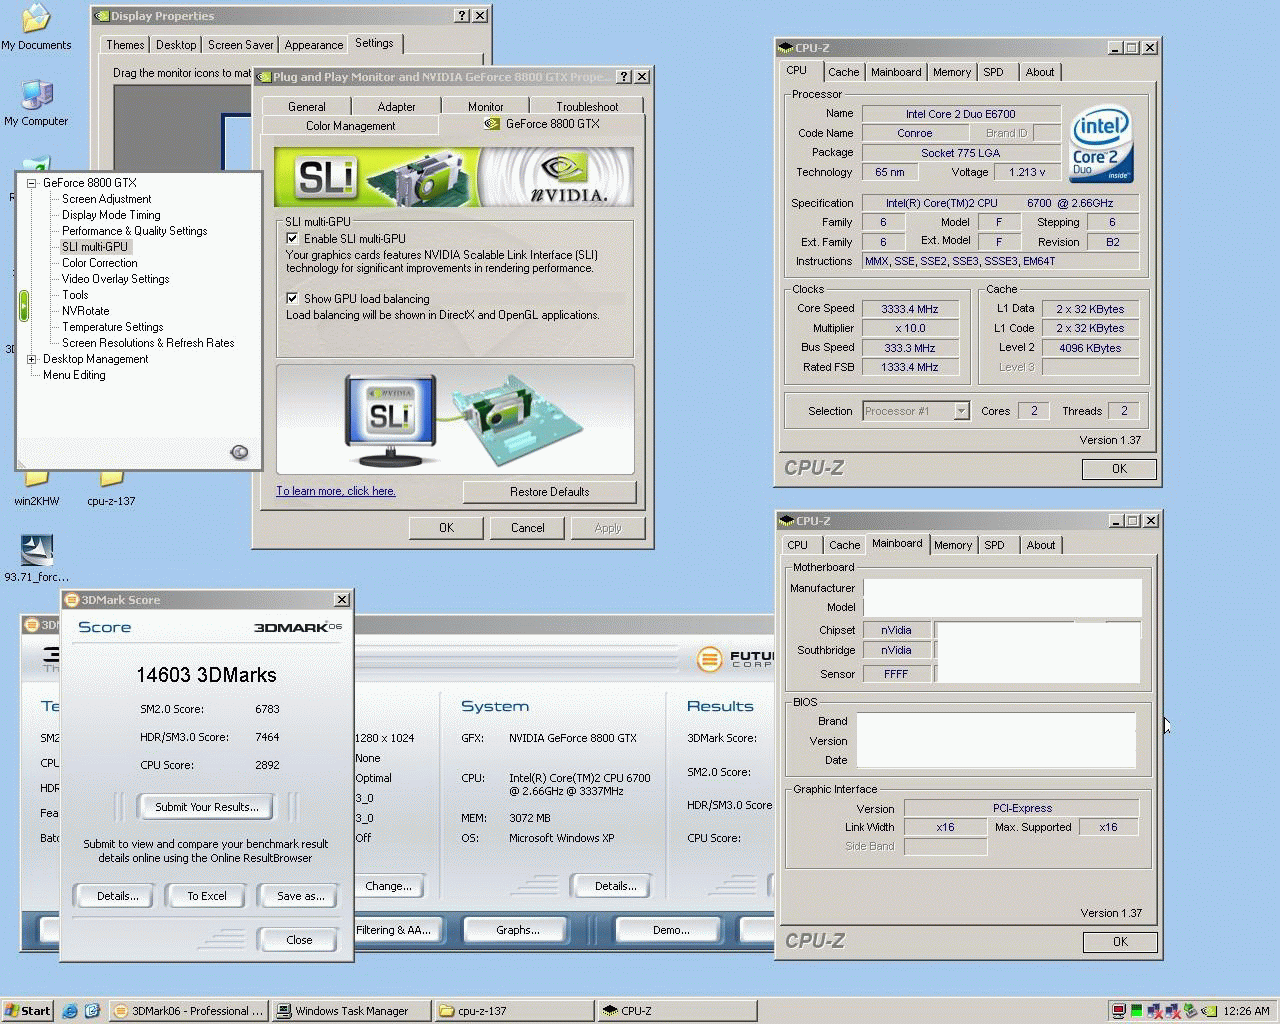This screenshot has height=1024, width=1280.
Task: Click the NVIDIA logo icon in the GeForce menu panel
Action: [x=239, y=452]
